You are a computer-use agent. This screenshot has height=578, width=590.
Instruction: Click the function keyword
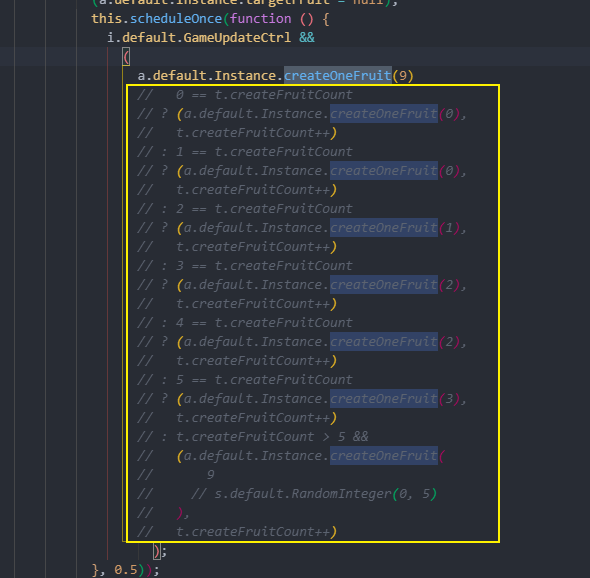260,19
